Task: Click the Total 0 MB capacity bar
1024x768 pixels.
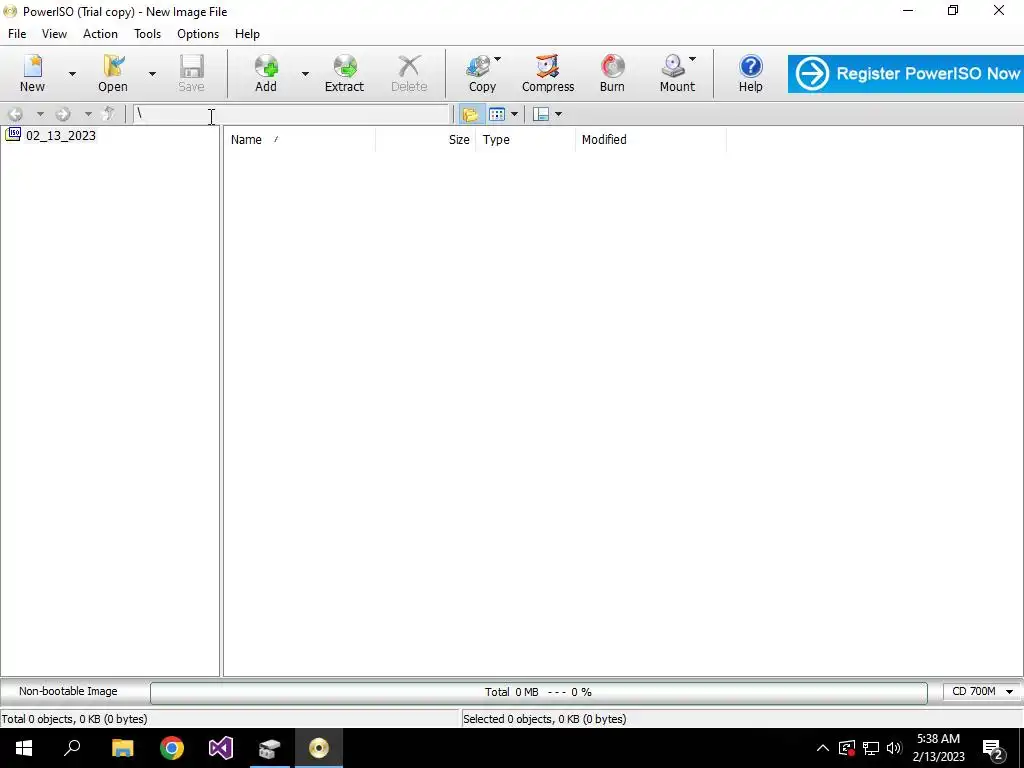Action: [539, 692]
